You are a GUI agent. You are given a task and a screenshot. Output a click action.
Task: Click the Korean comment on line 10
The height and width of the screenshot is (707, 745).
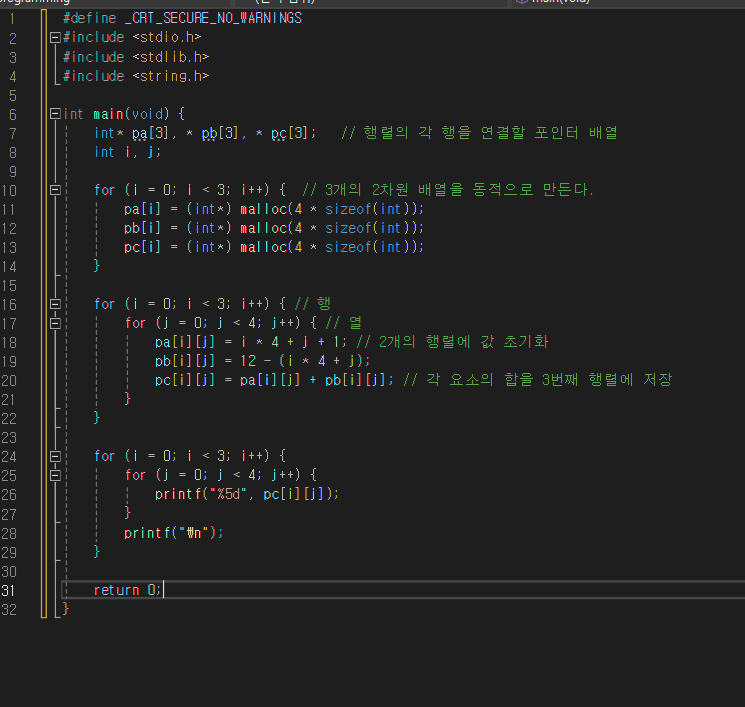tap(448, 190)
